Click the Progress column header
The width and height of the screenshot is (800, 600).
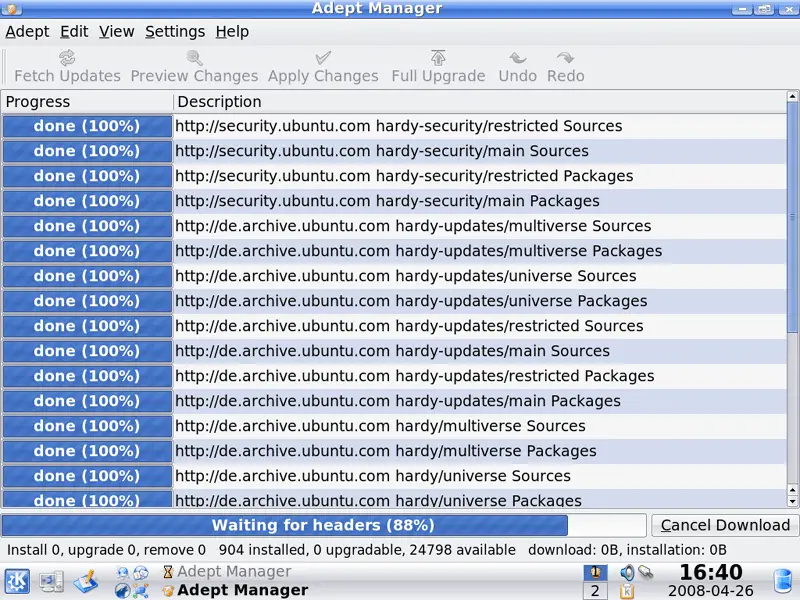[x=87, y=102]
